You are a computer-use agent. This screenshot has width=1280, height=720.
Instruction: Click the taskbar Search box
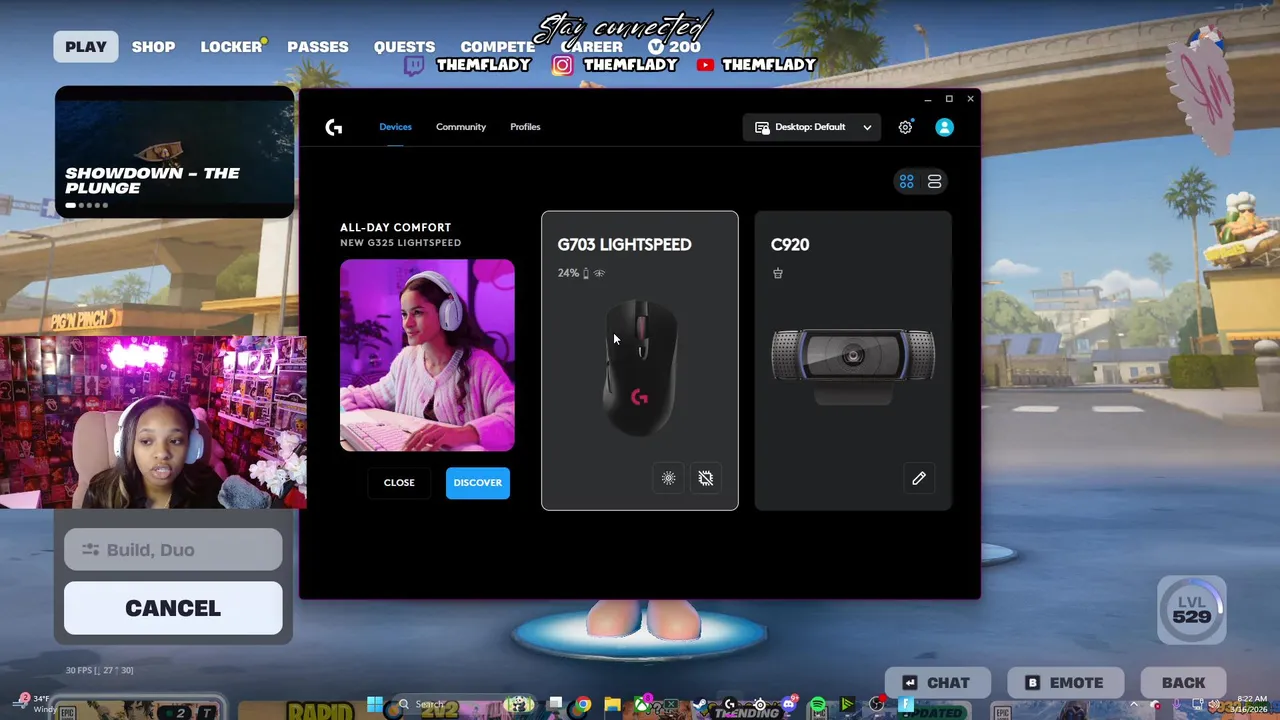tap(465, 704)
